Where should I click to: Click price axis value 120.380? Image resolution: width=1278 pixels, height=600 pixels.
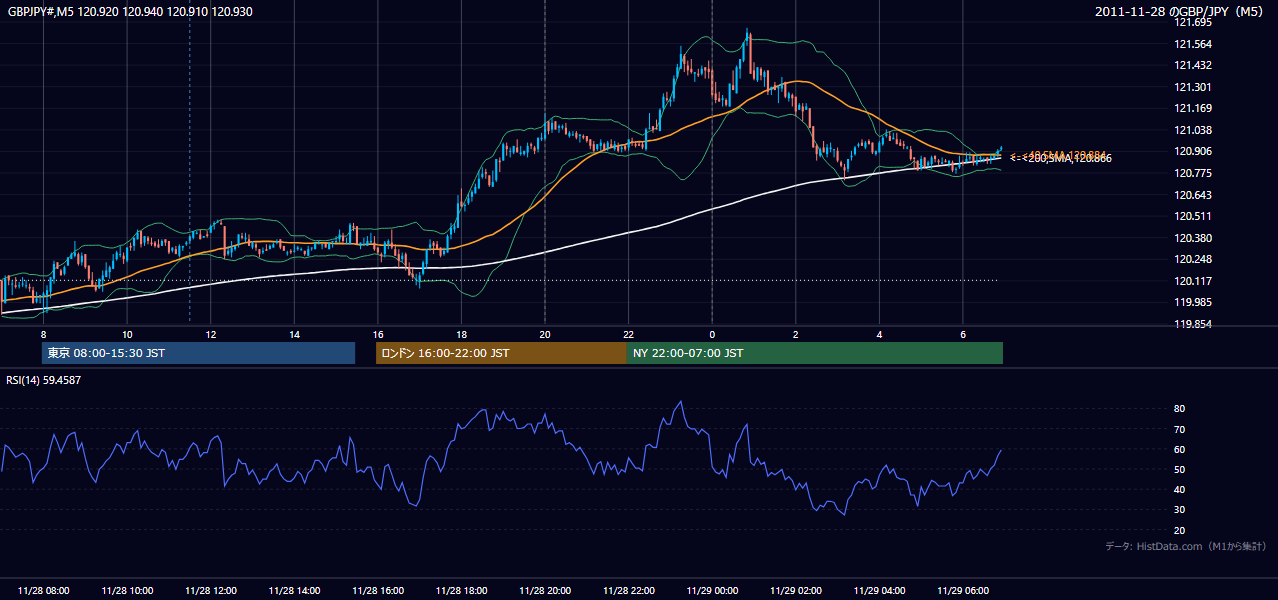point(1193,238)
